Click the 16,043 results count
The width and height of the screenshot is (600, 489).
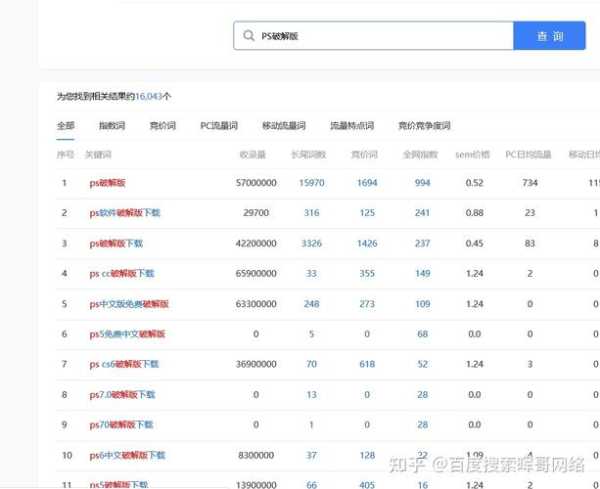pyautogui.click(x=149, y=96)
